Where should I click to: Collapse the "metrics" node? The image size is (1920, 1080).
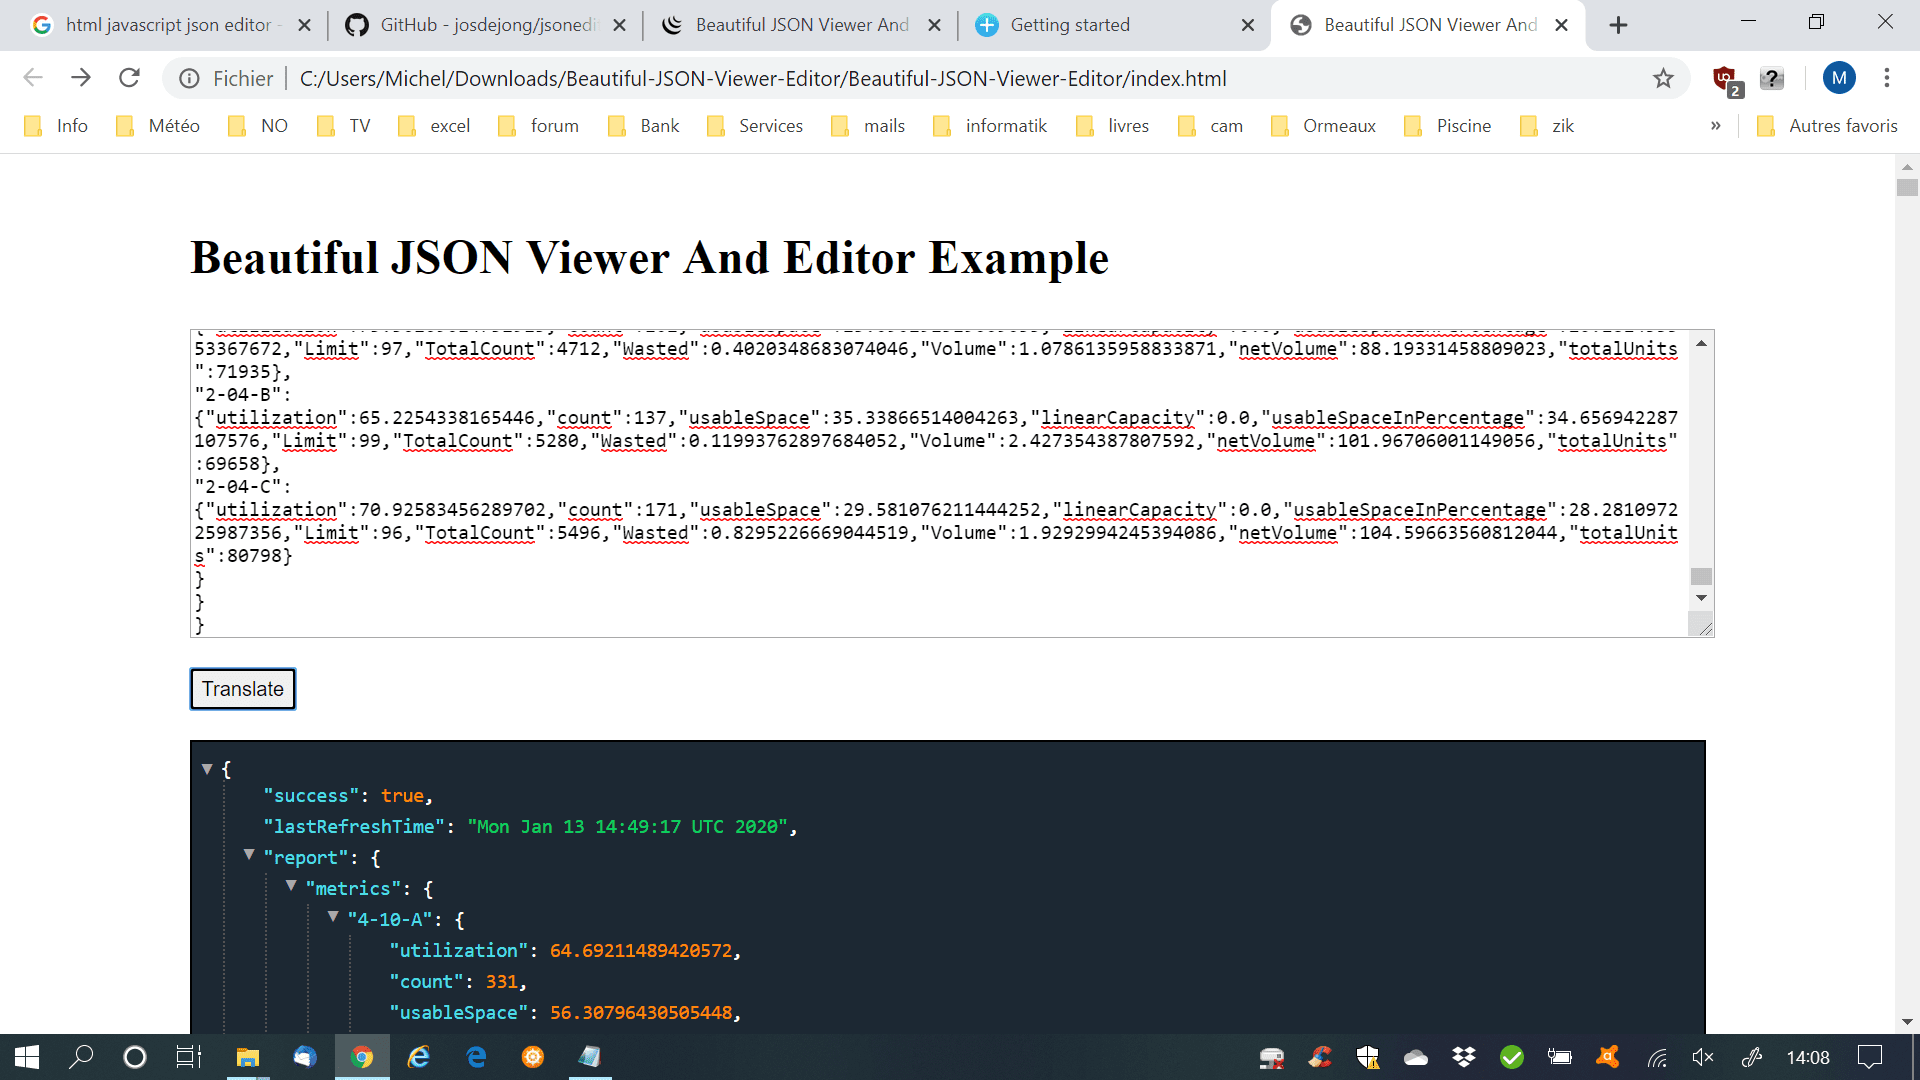pyautogui.click(x=291, y=886)
